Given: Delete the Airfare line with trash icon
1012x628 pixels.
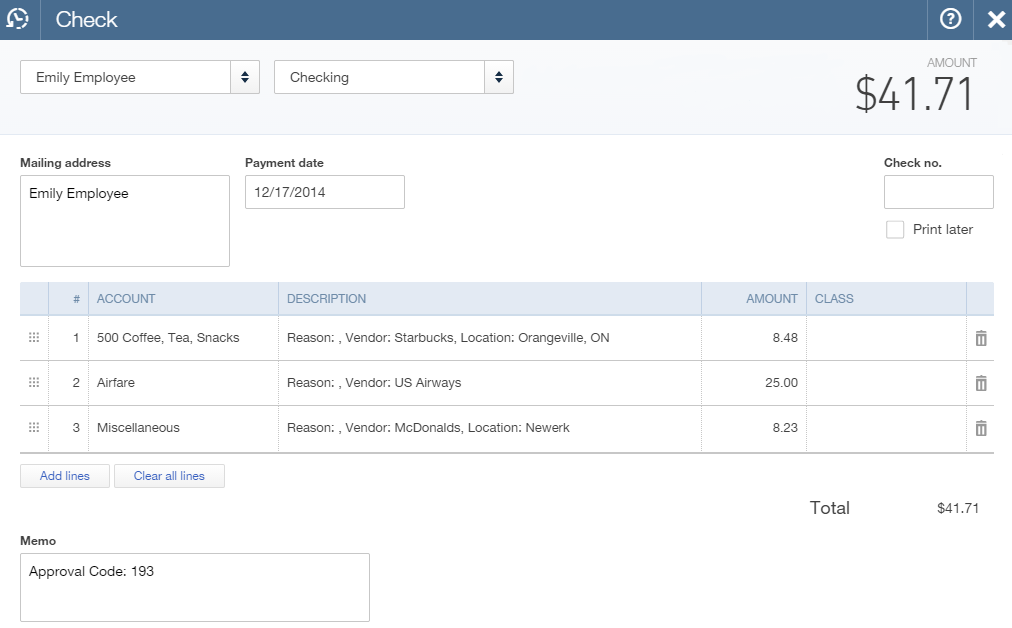Looking at the screenshot, I should coord(980,383).
